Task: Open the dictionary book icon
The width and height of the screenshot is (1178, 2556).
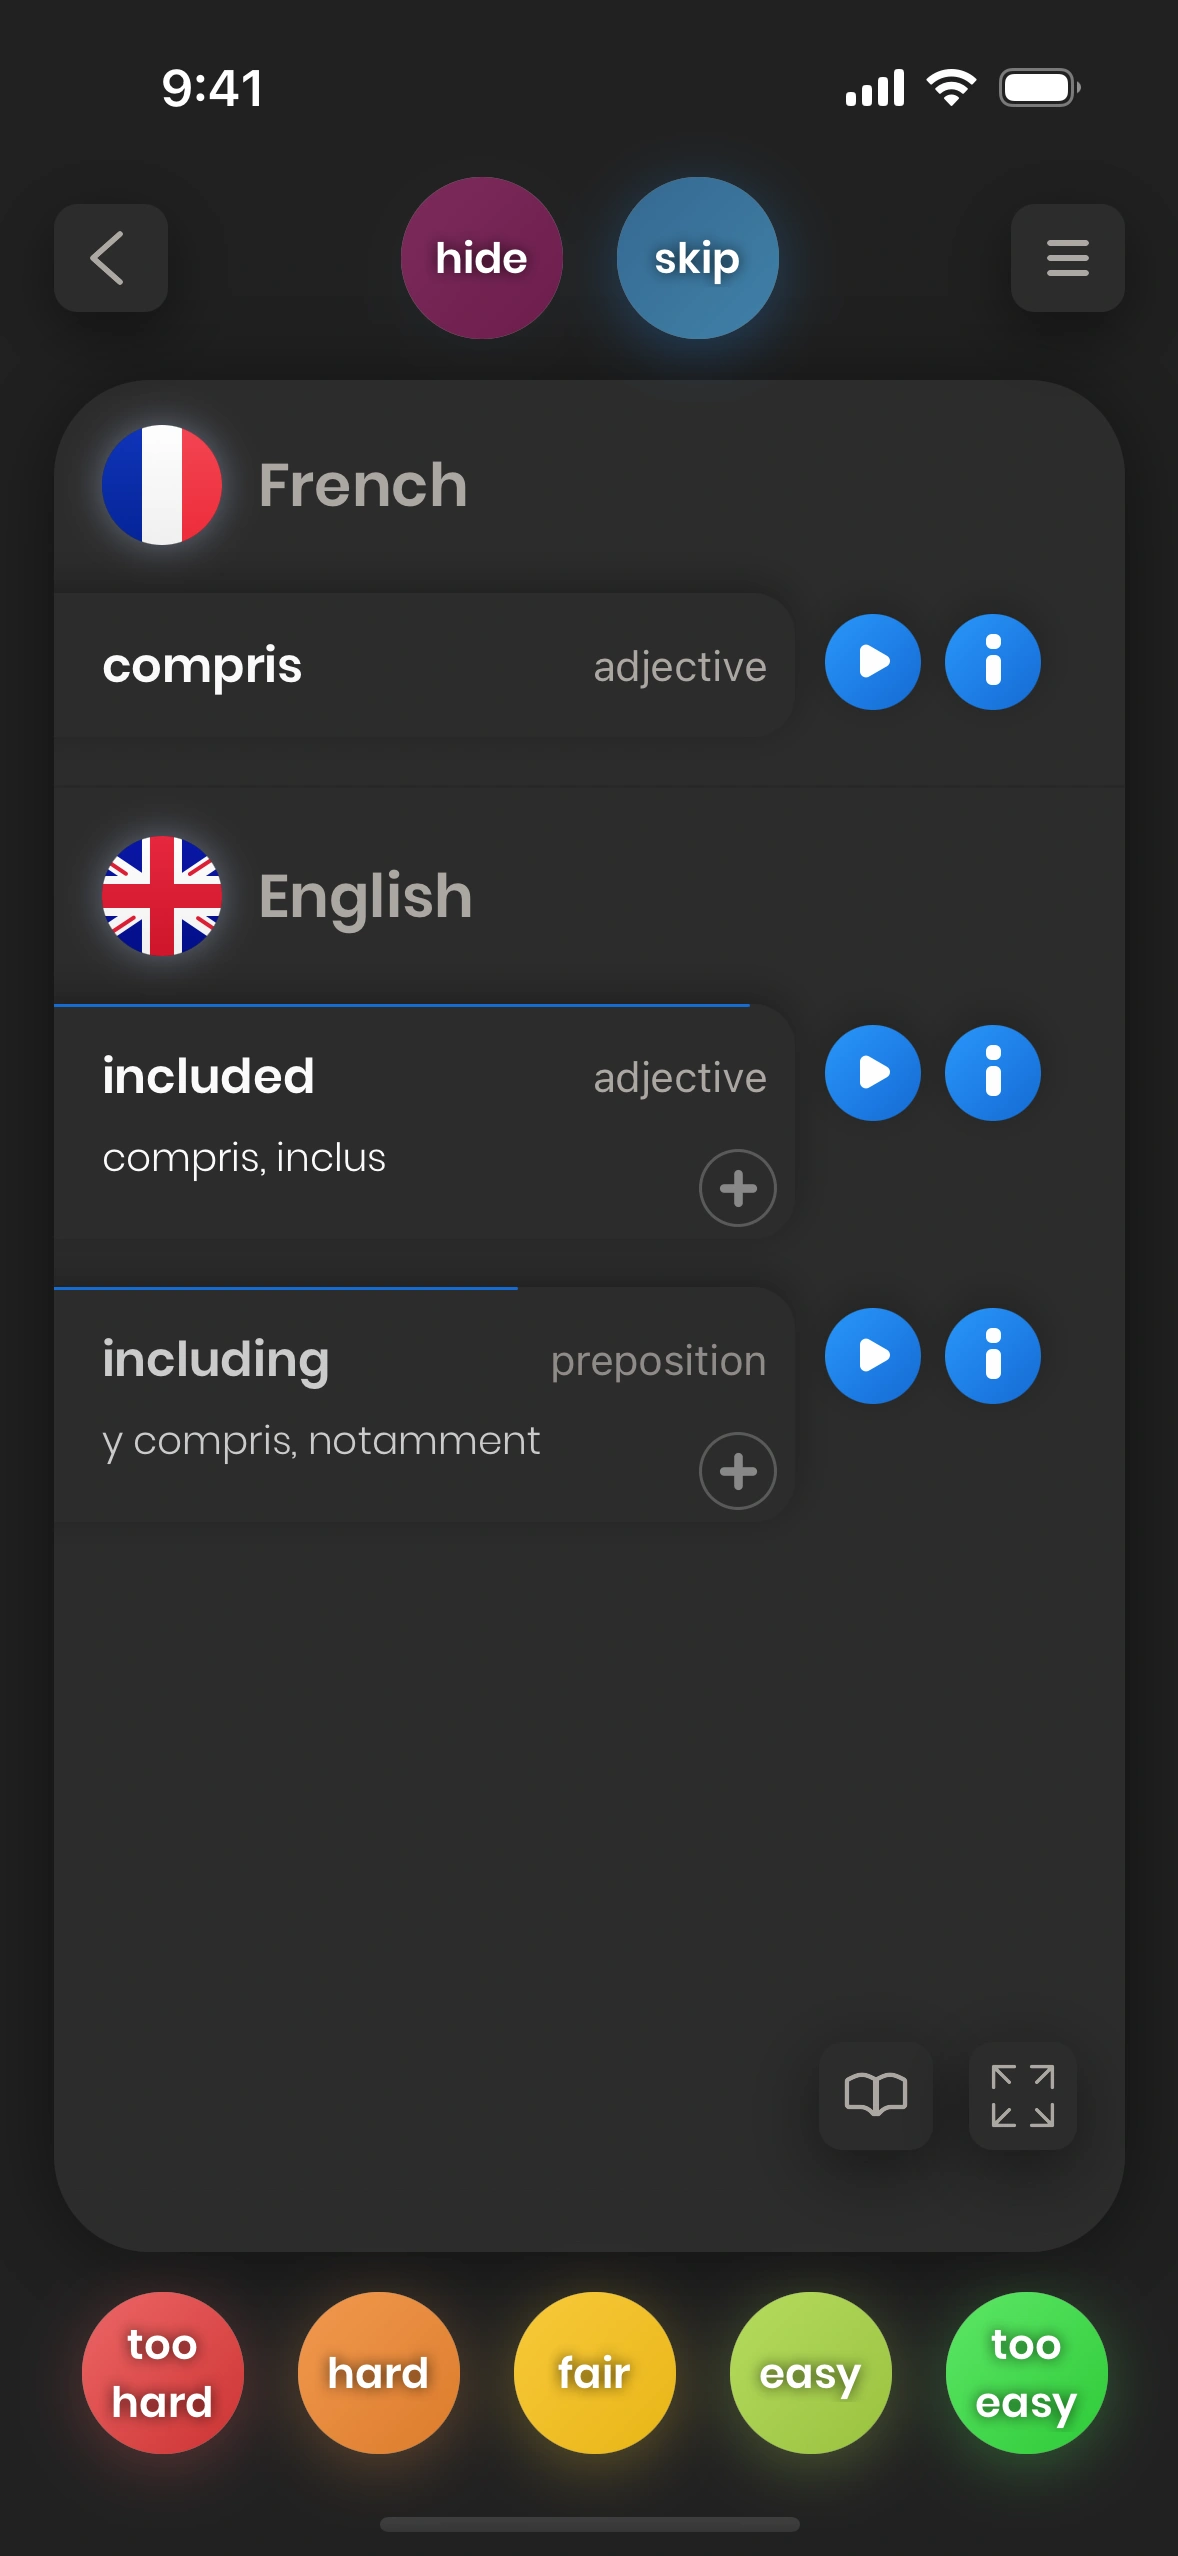Action: coord(875,2095)
